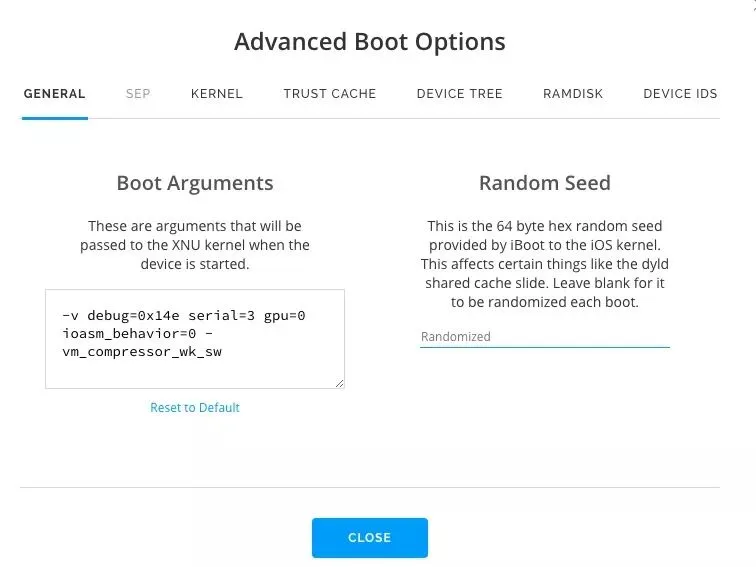Click the Random Seed heading
This screenshot has width=756, height=567.
(x=544, y=183)
